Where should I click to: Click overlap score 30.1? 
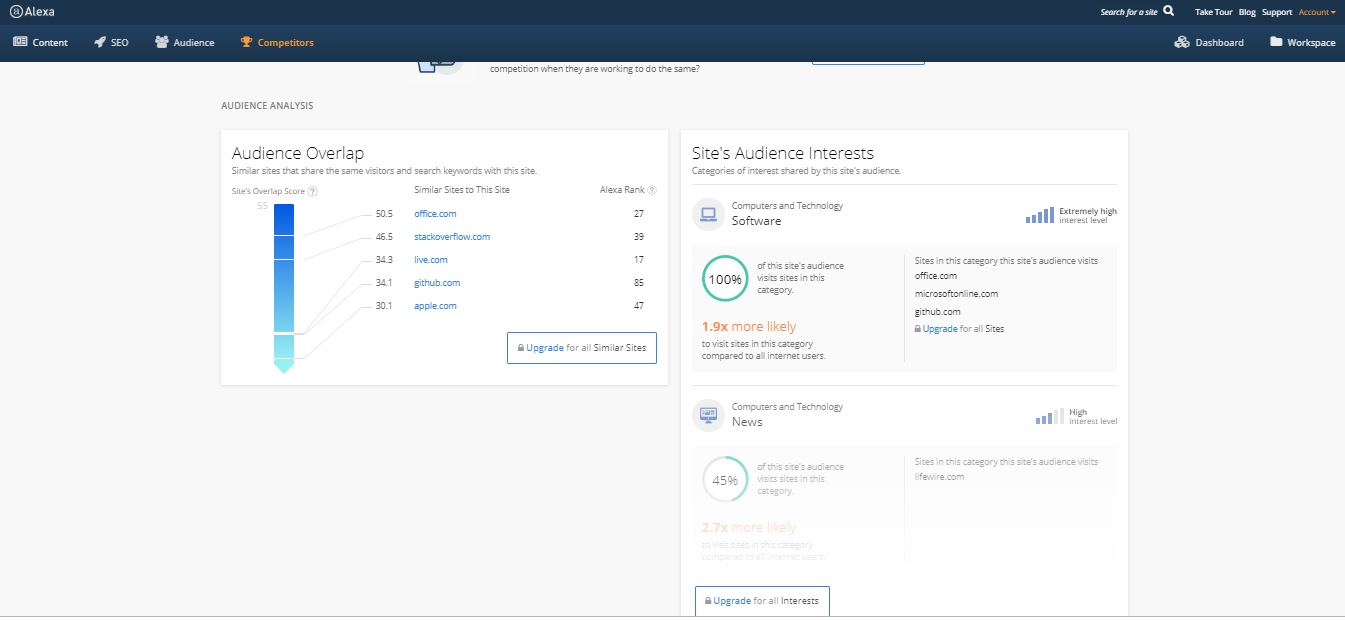[x=384, y=306]
